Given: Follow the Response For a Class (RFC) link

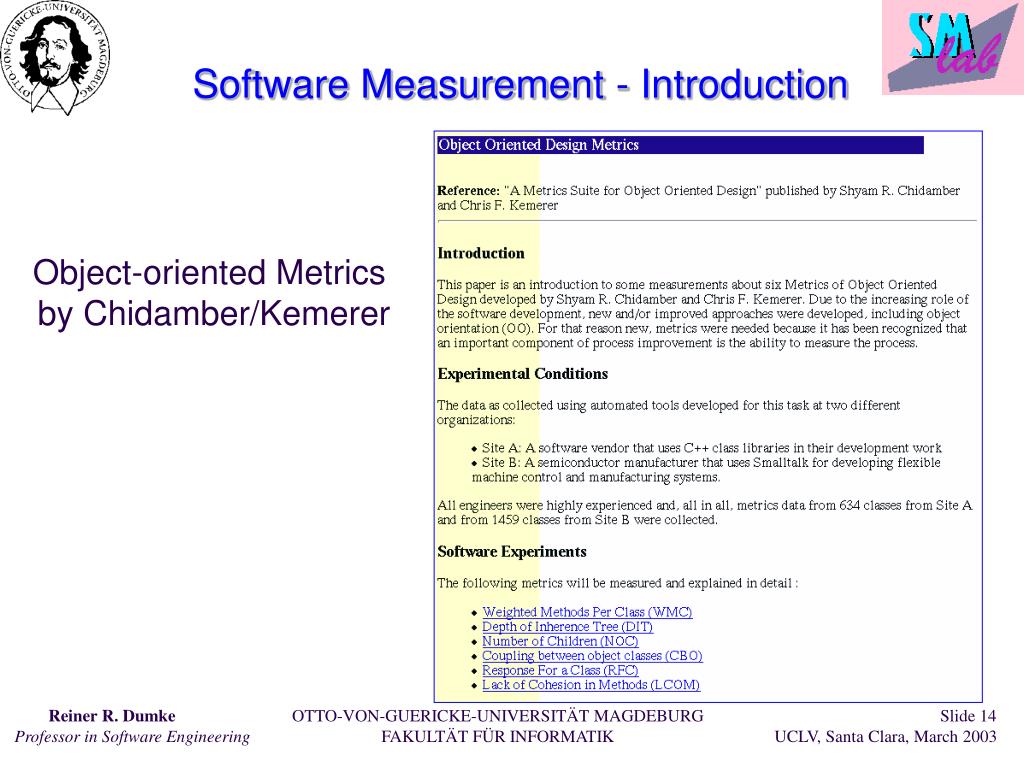Looking at the screenshot, I should coord(560,670).
